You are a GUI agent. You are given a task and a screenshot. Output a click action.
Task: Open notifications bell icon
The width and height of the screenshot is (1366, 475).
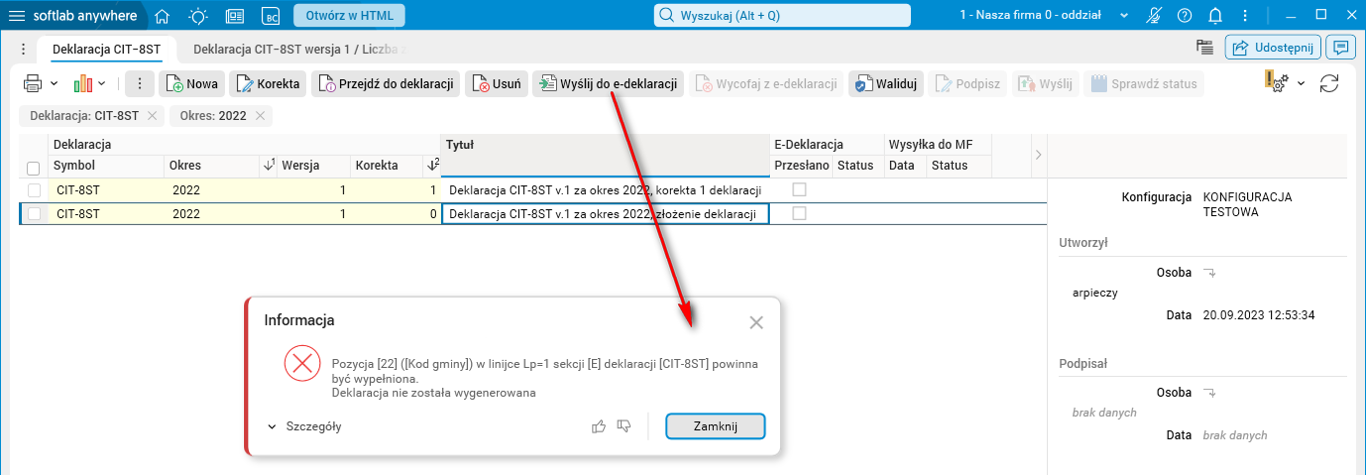click(1215, 15)
